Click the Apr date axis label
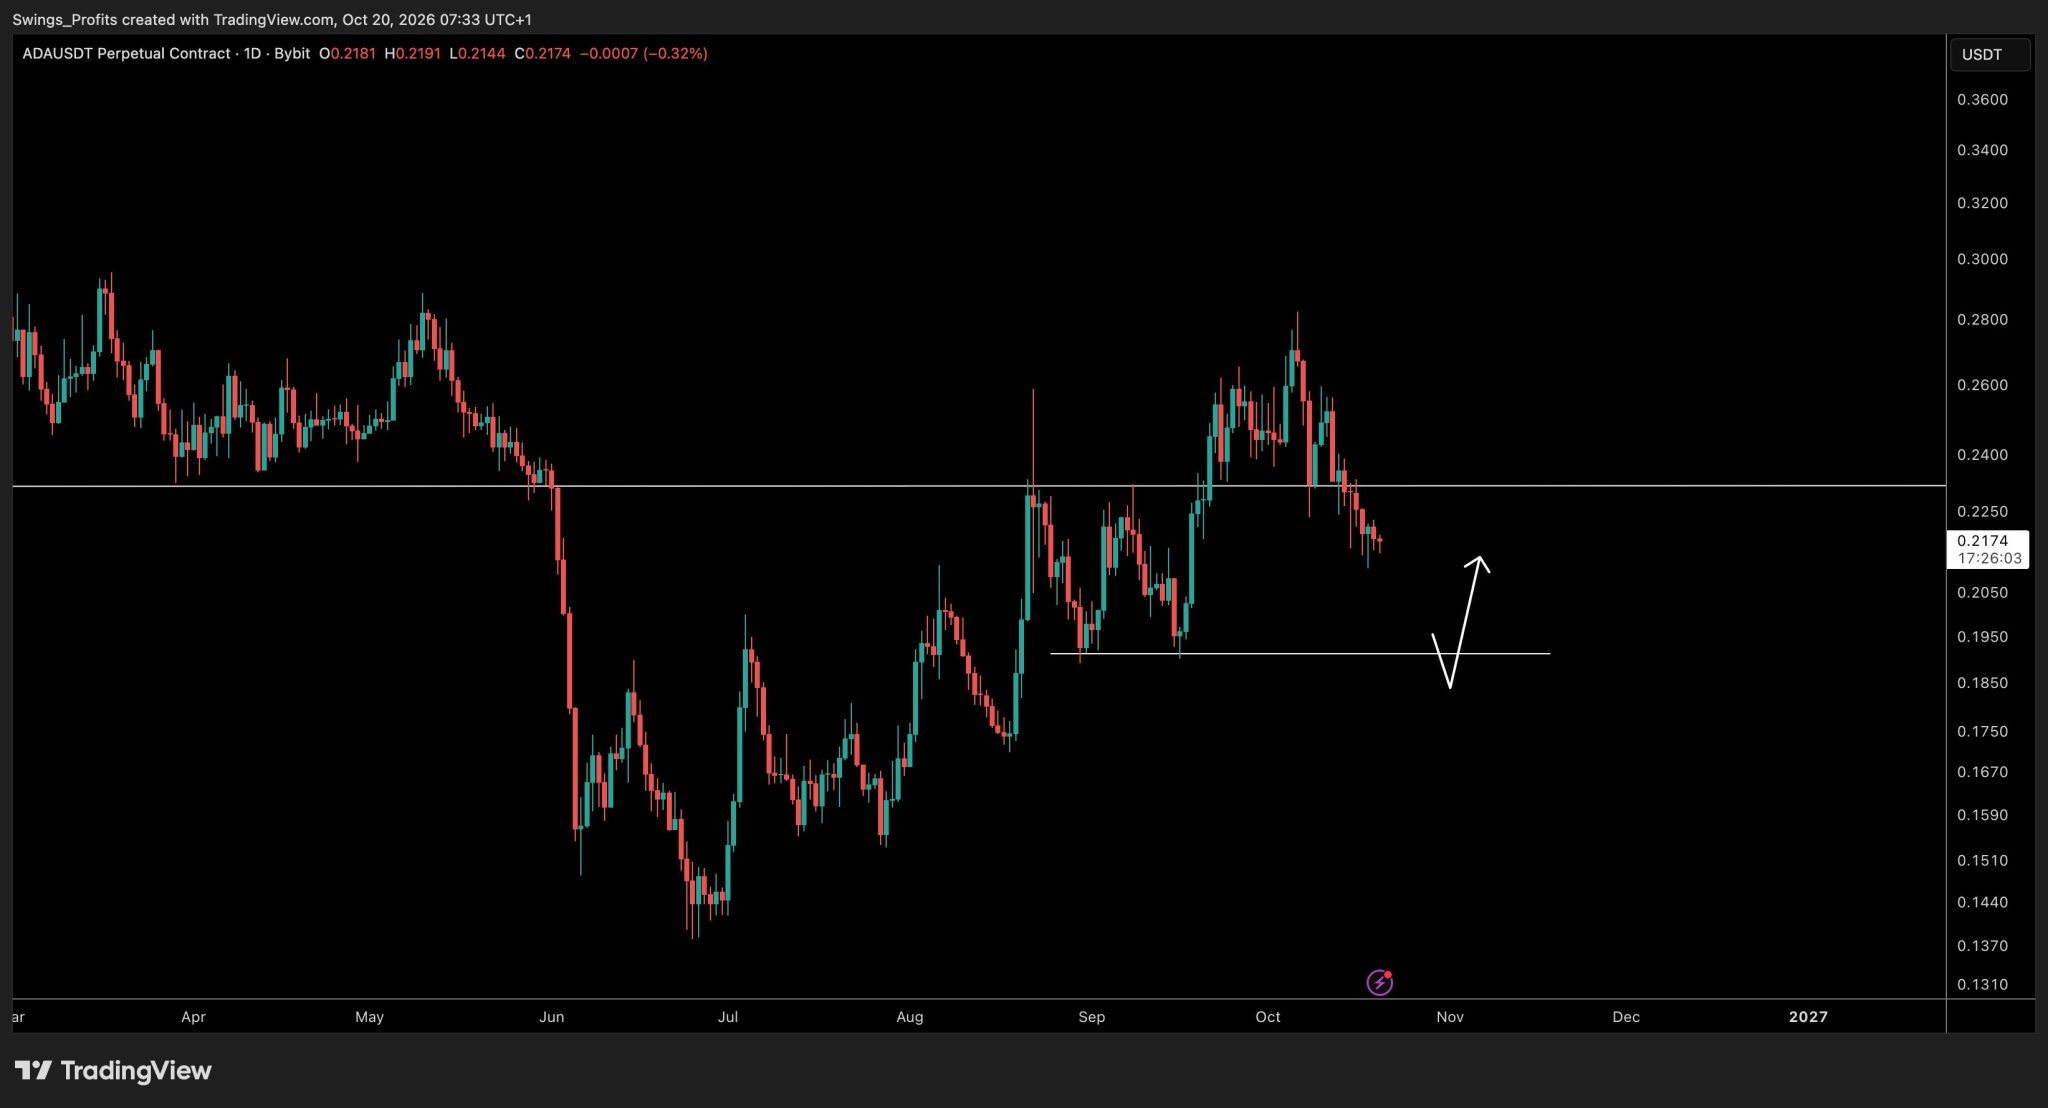Screen dimensions: 2048x1108 [x=193, y=1017]
